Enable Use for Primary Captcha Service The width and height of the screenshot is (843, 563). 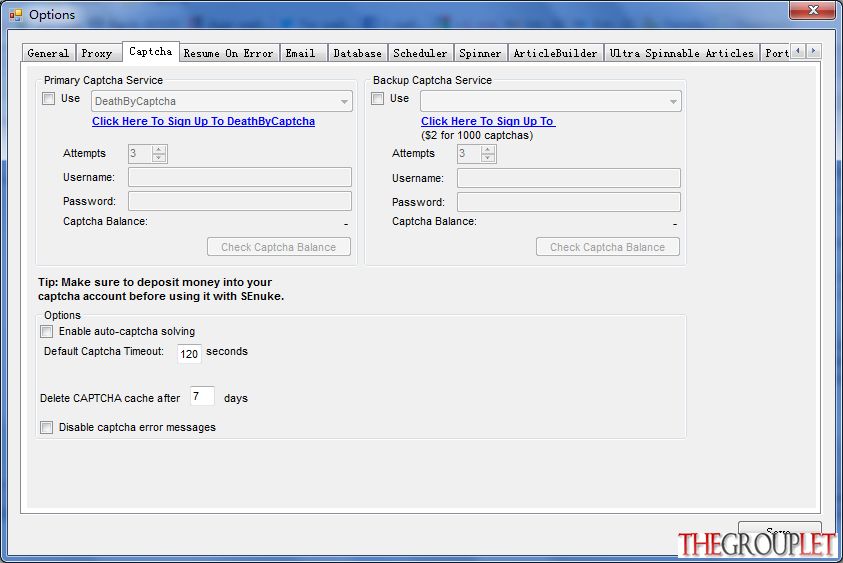pyautogui.click(x=48, y=98)
